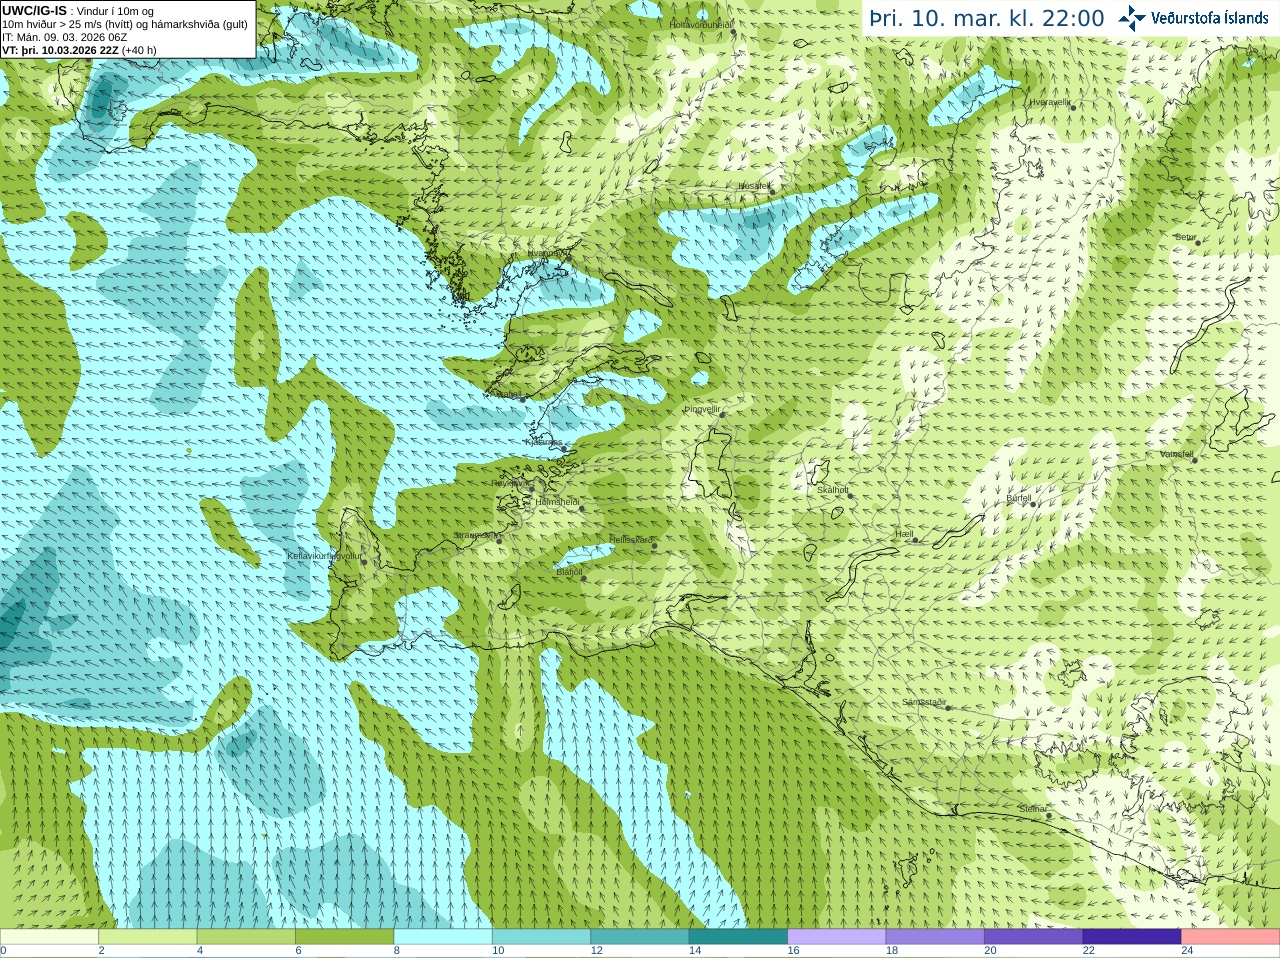Click the legend value '12'
This screenshot has height=958, width=1280.
pyautogui.click(x=596, y=951)
